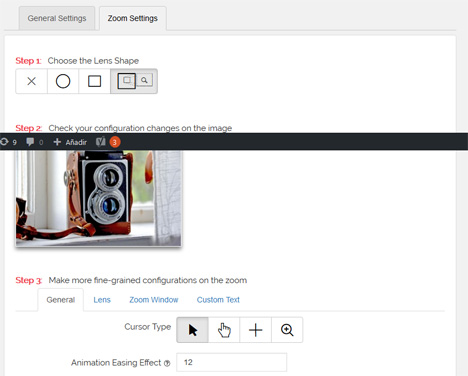The image size is (468, 376).
Task: Click the Cursor Type label
Action: click(x=148, y=327)
